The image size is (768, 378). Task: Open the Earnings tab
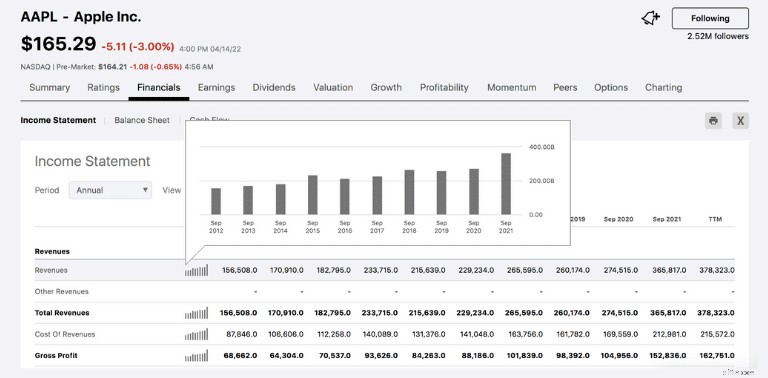tap(216, 88)
